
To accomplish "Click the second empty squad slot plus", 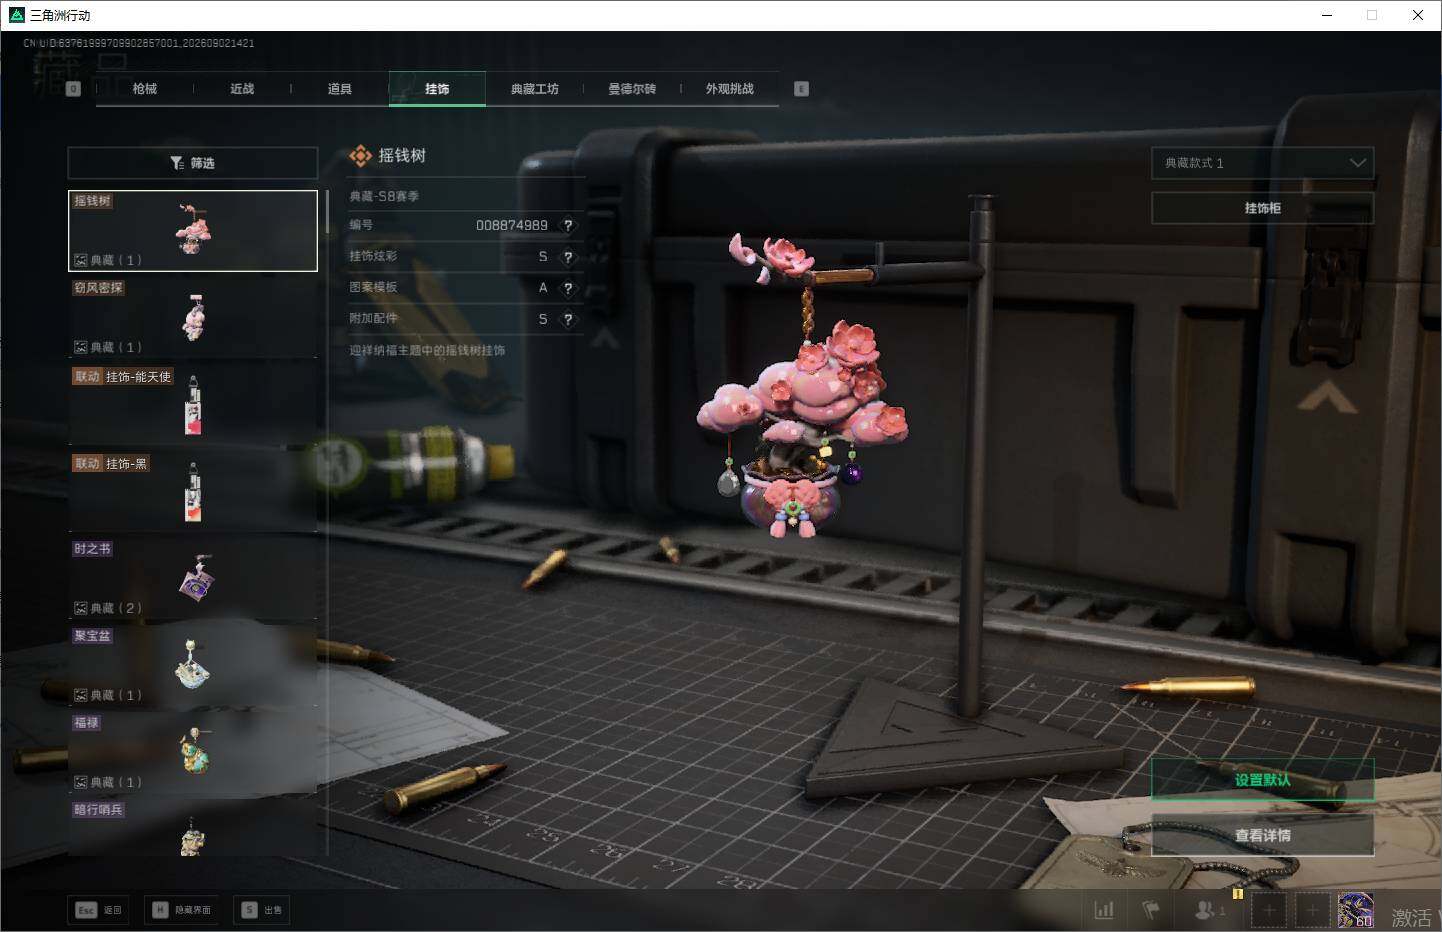I will coord(1312,910).
